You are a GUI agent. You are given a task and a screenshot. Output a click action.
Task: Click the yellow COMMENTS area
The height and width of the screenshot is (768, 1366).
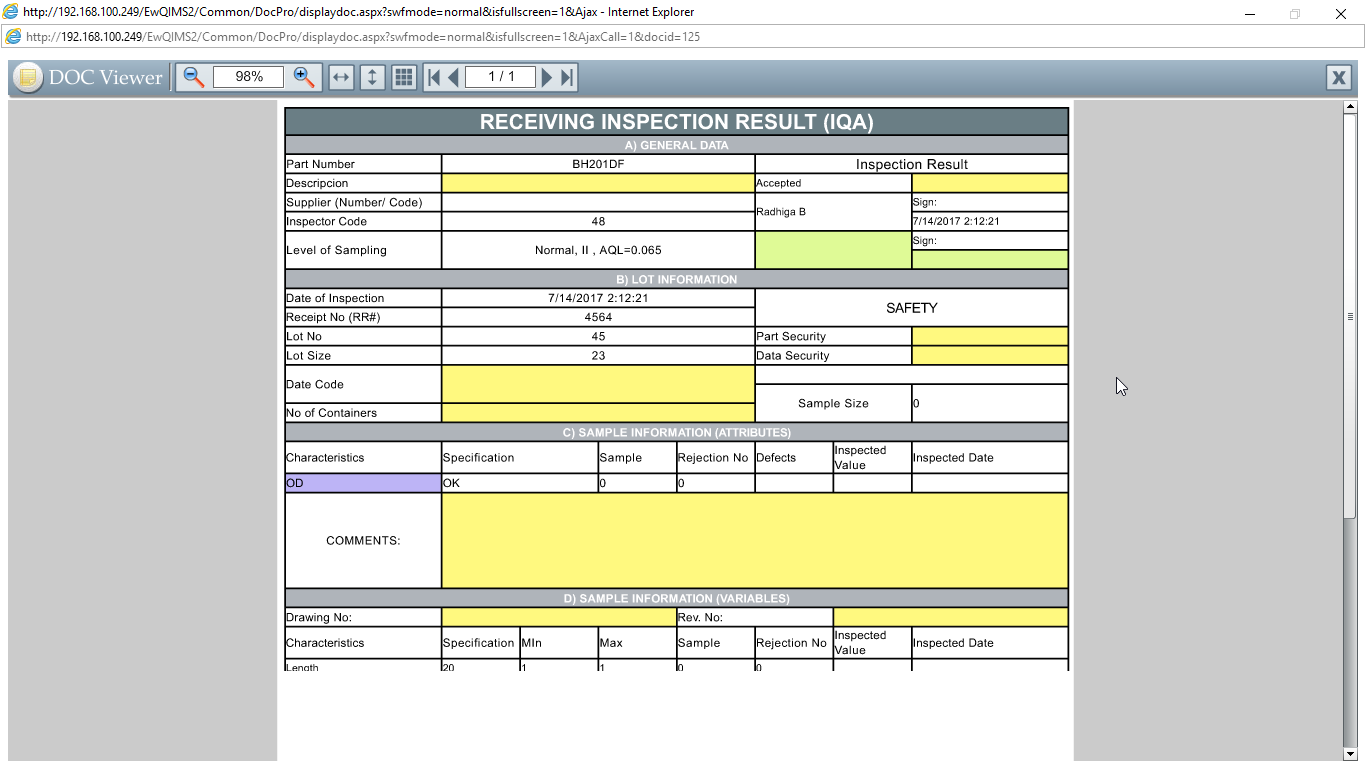[755, 540]
